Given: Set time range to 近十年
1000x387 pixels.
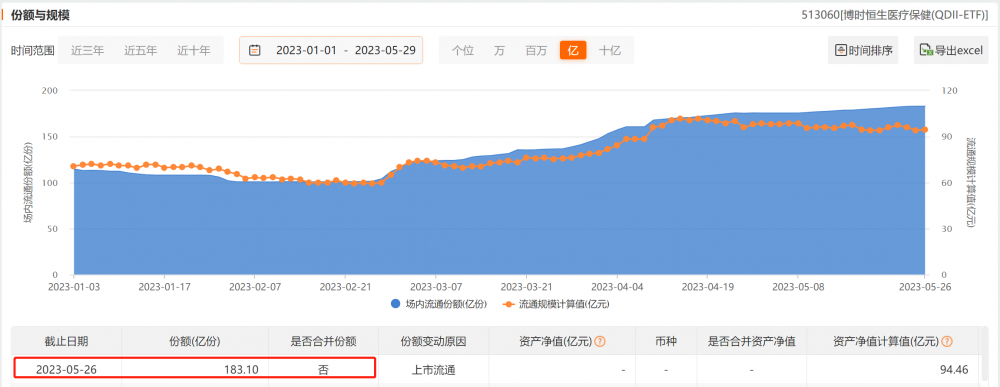Looking at the screenshot, I should [x=194, y=50].
